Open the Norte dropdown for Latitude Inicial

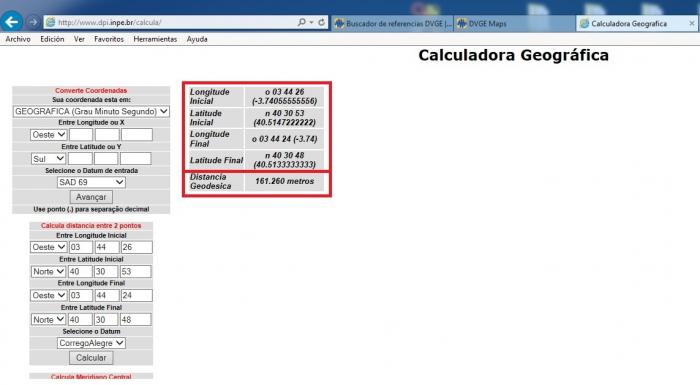[48, 271]
